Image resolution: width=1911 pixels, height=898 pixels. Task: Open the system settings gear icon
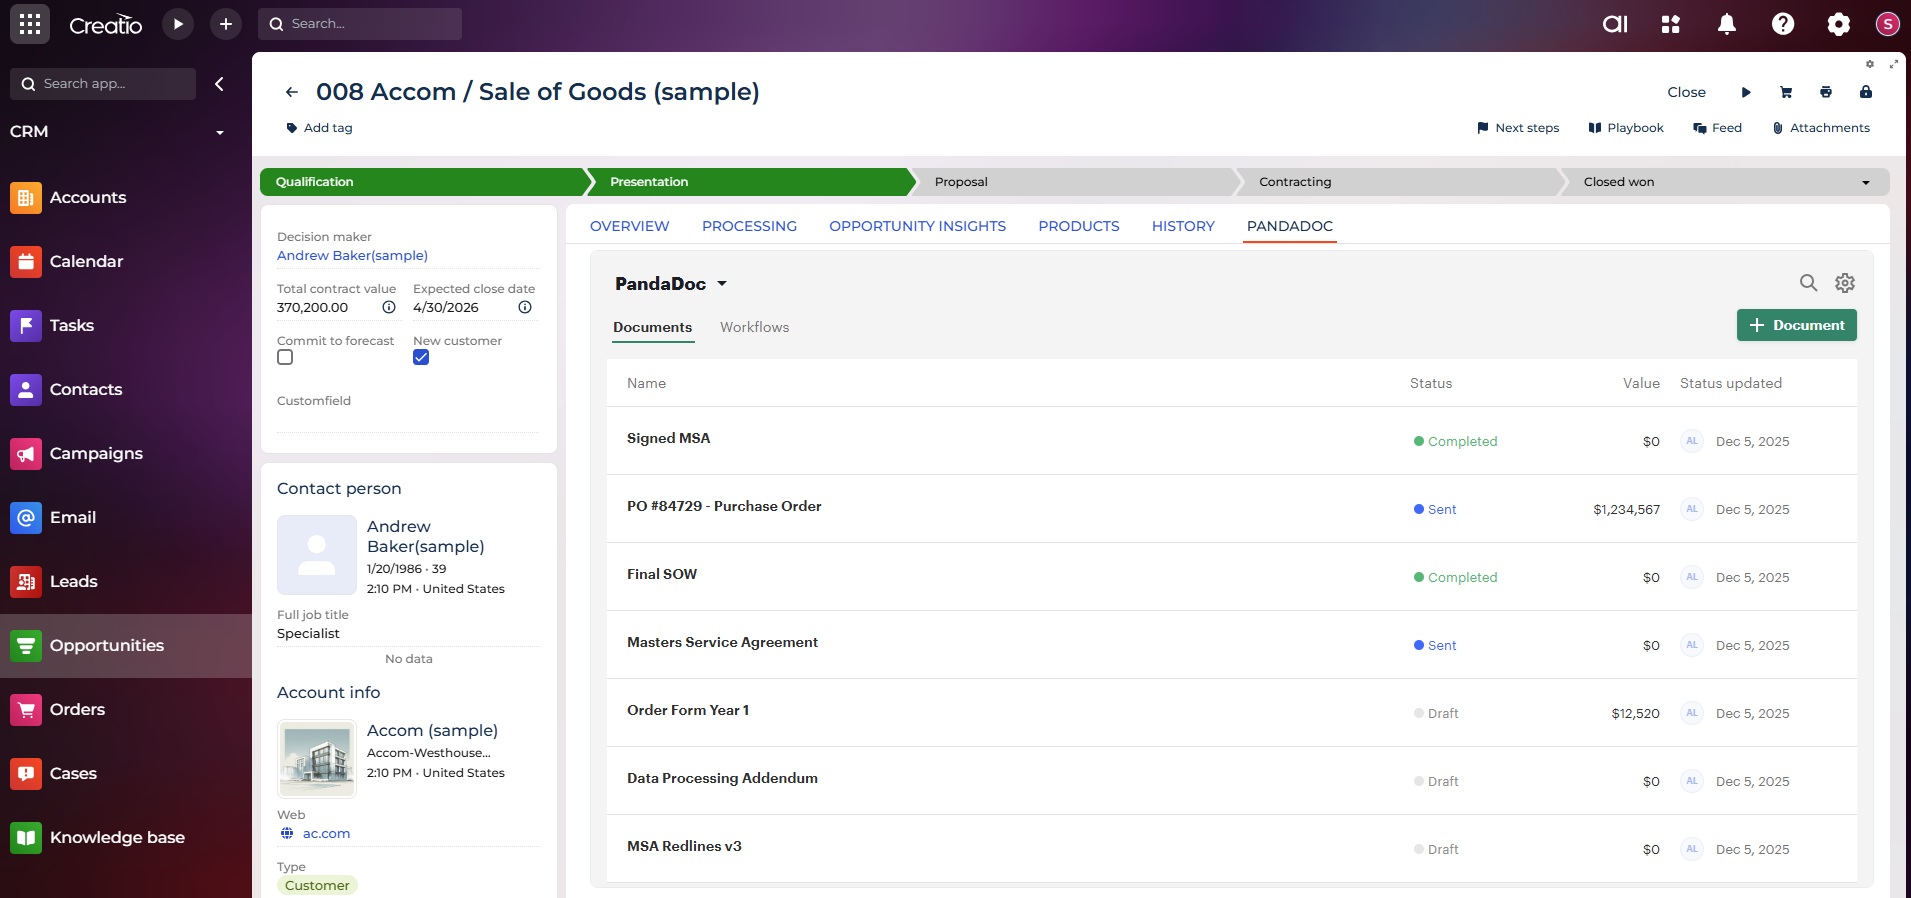pos(1838,24)
